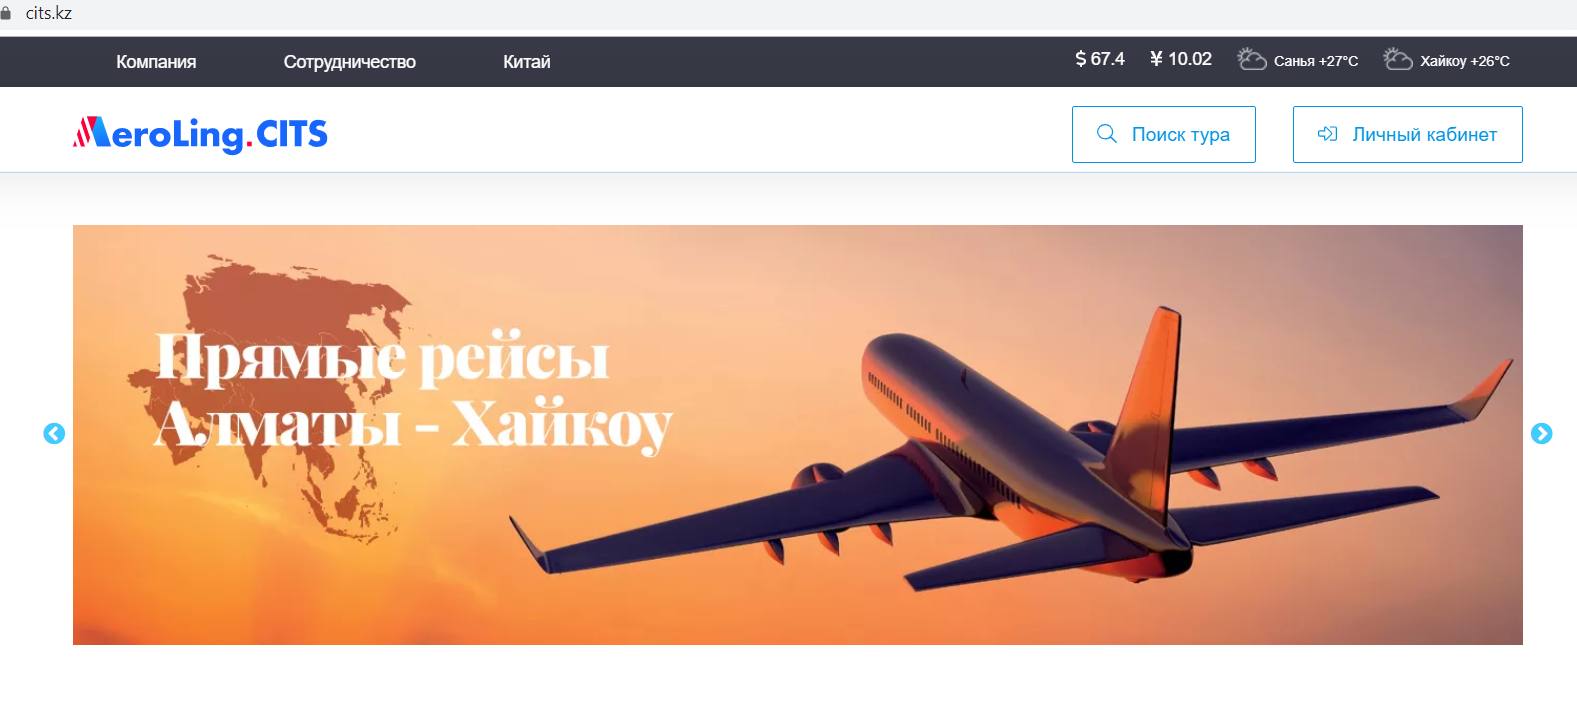Click the Поиск тура button
The width and height of the screenshot is (1577, 706).
pos(1164,134)
